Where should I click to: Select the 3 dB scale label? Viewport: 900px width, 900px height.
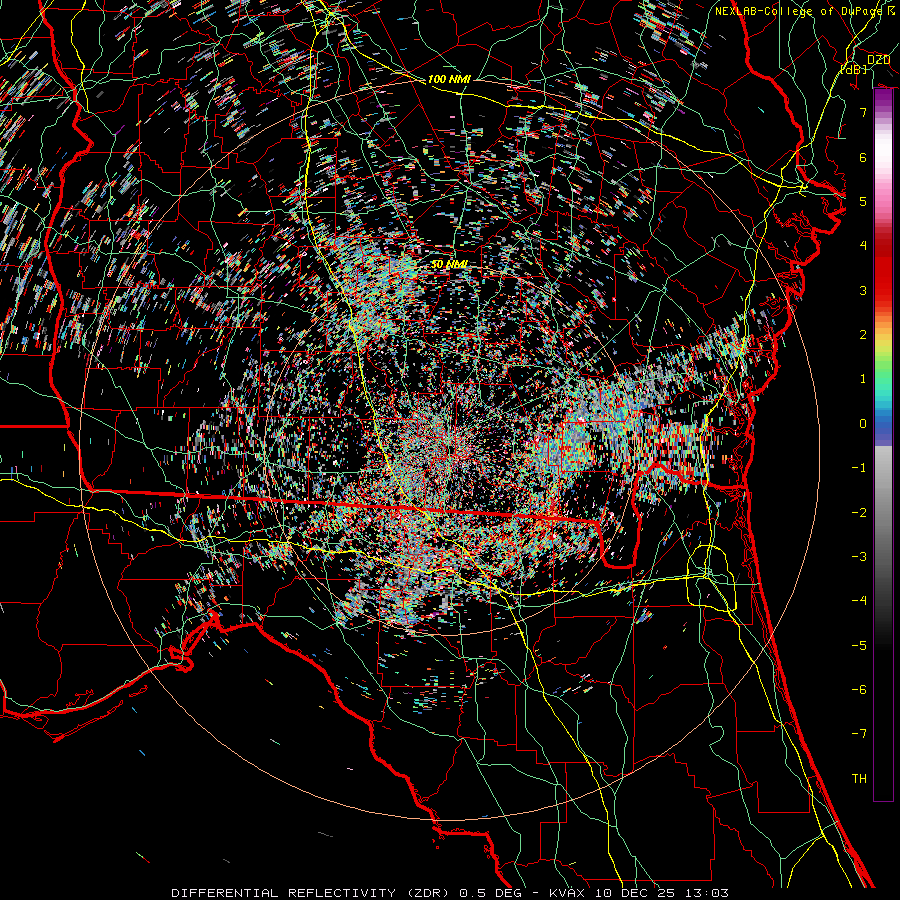(863, 290)
